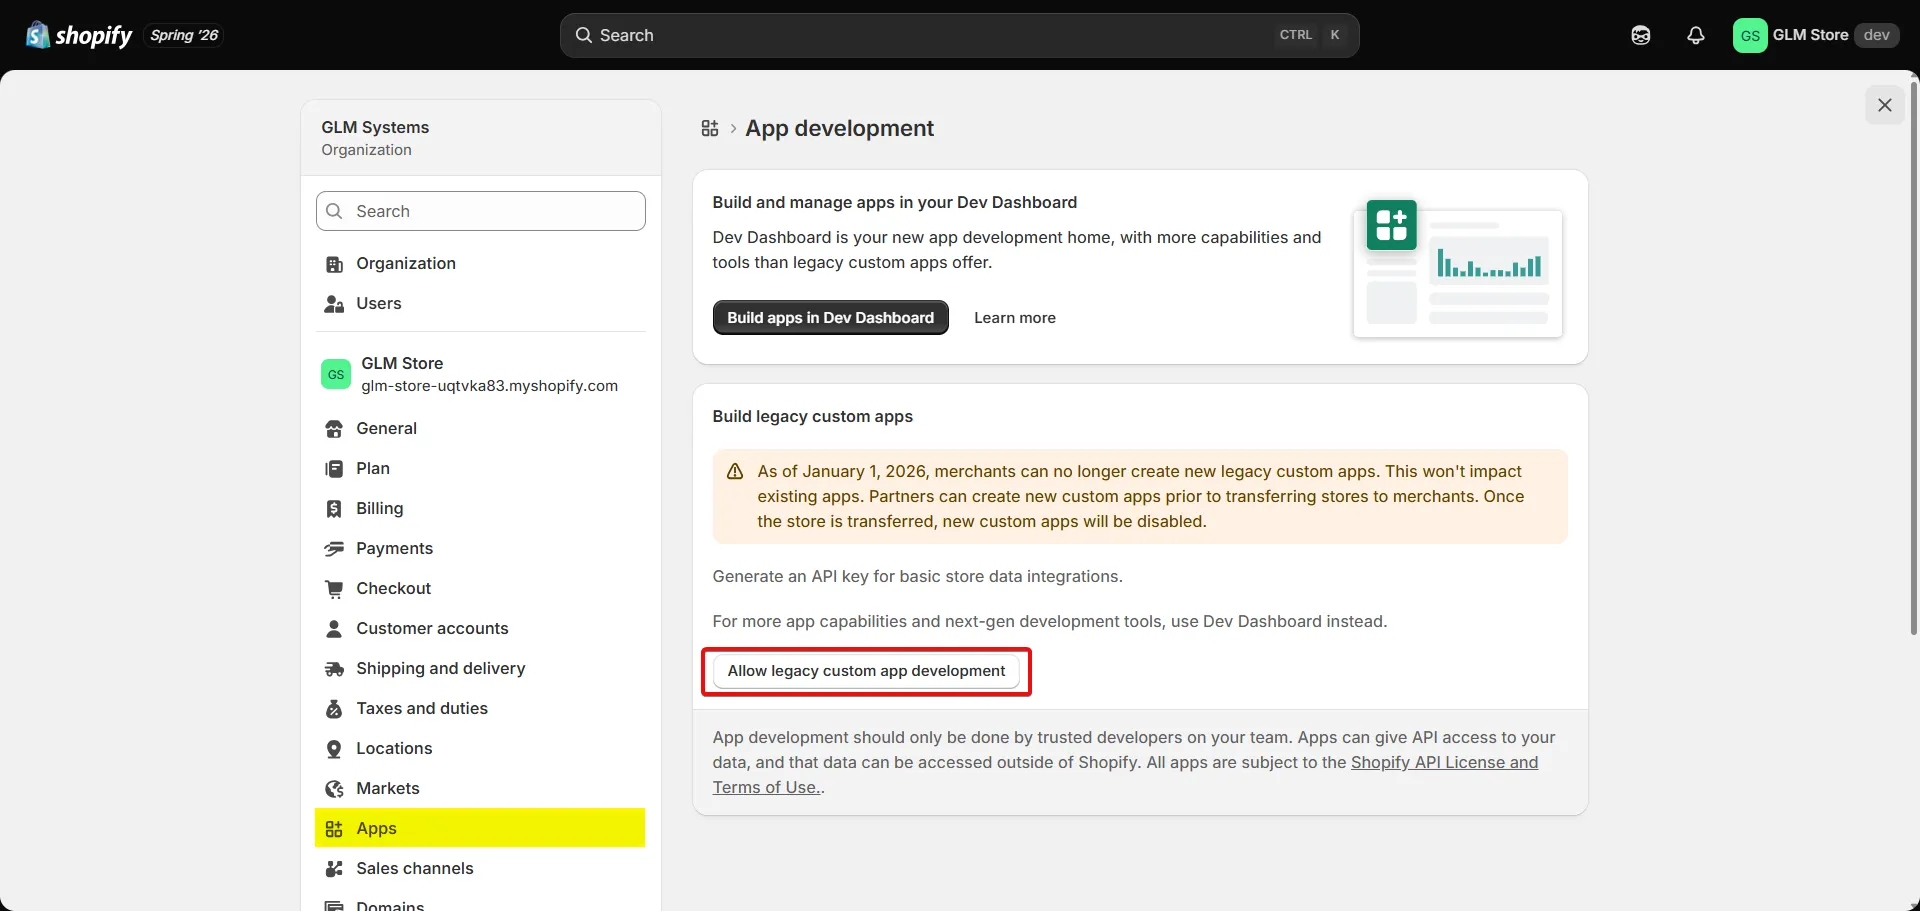
Task: Click the Apps grid icon in sidebar
Action: (x=334, y=829)
